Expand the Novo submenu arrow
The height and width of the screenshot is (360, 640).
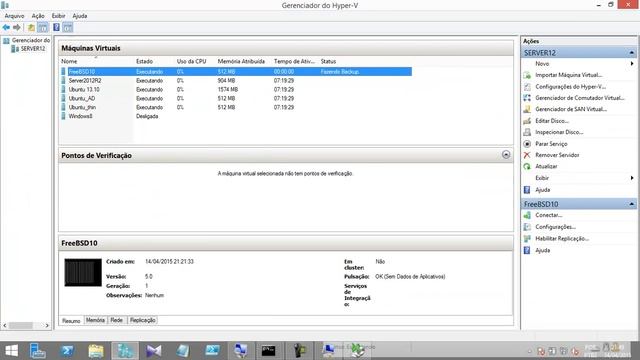[632, 64]
